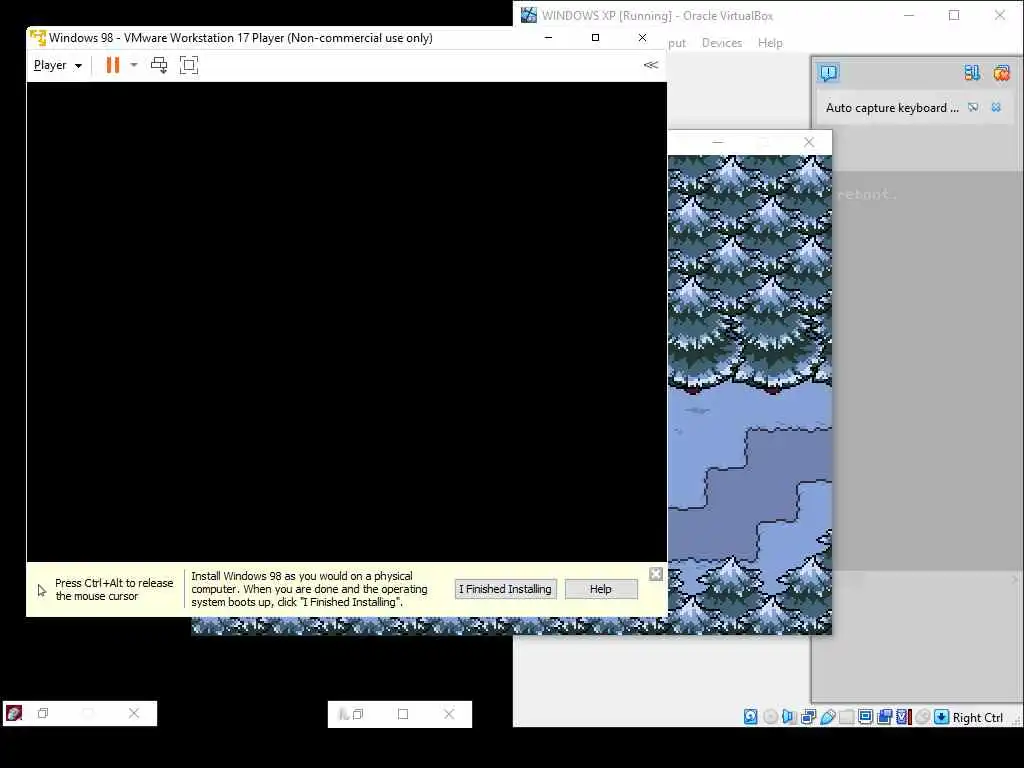Click the VirtualBox notification center icon
The height and width of the screenshot is (768, 1024).
(x=828, y=72)
